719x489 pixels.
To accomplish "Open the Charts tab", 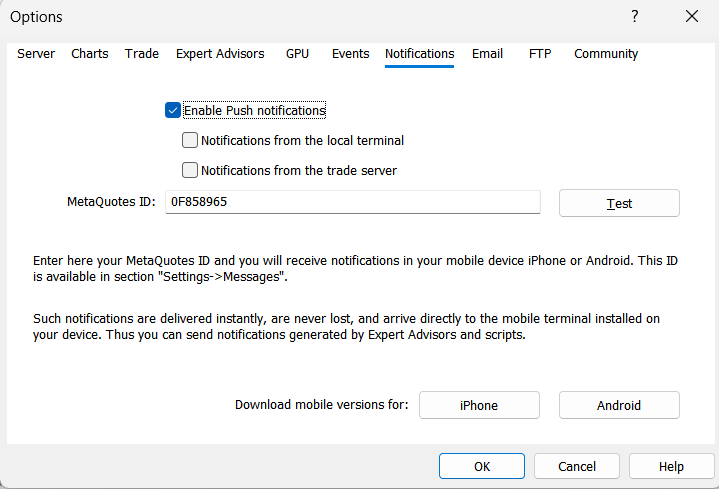I will (x=90, y=54).
